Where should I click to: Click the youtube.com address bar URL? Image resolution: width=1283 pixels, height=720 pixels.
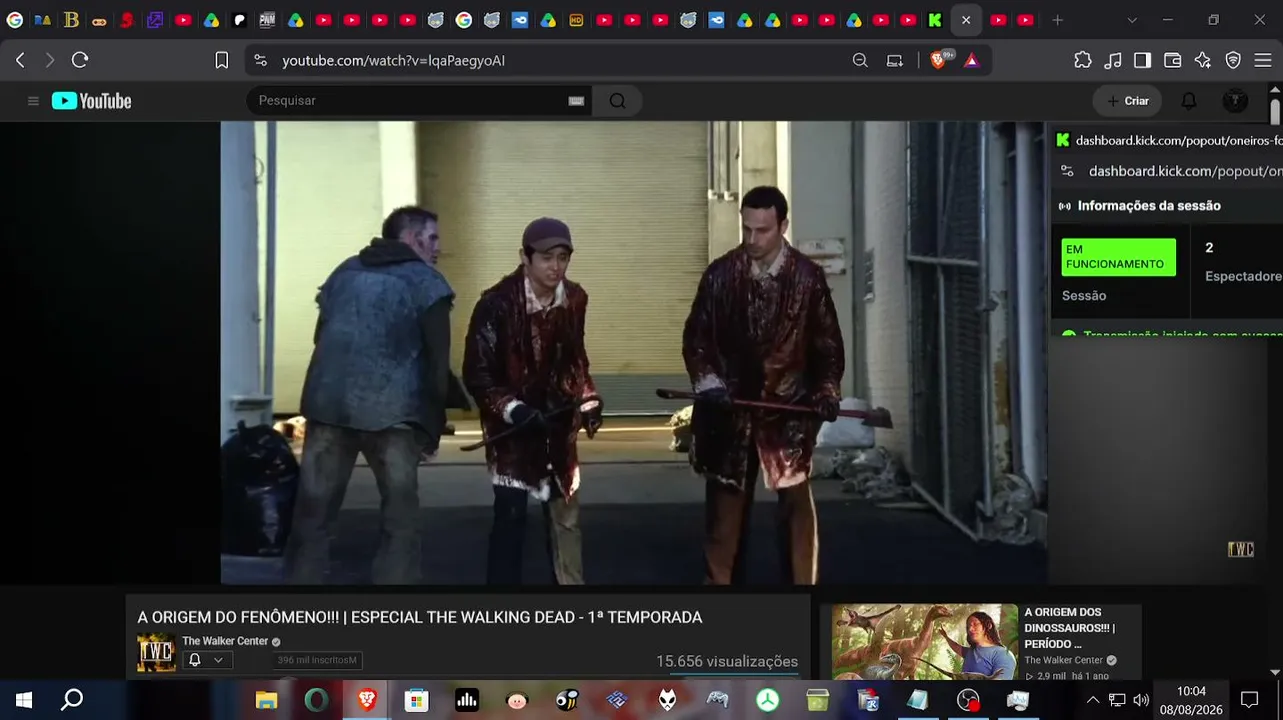[393, 60]
